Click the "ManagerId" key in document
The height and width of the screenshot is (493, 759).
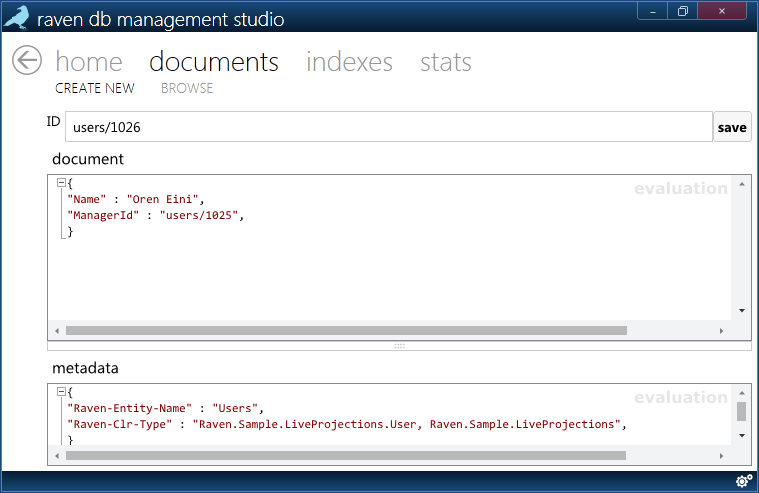coord(103,215)
